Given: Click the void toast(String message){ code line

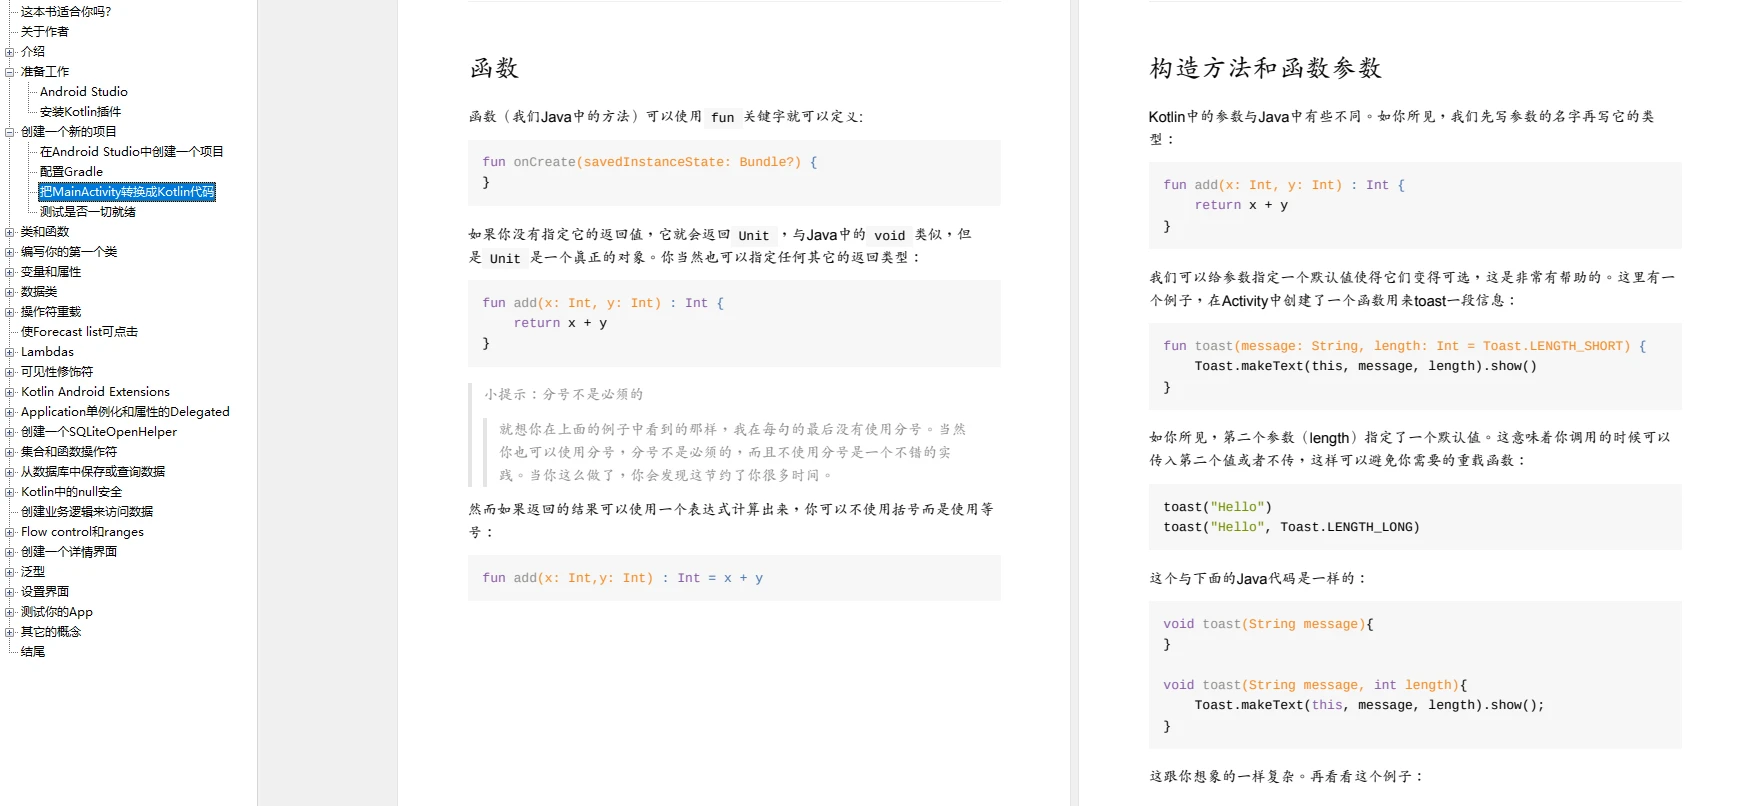Looking at the screenshot, I should coord(1268,624).
